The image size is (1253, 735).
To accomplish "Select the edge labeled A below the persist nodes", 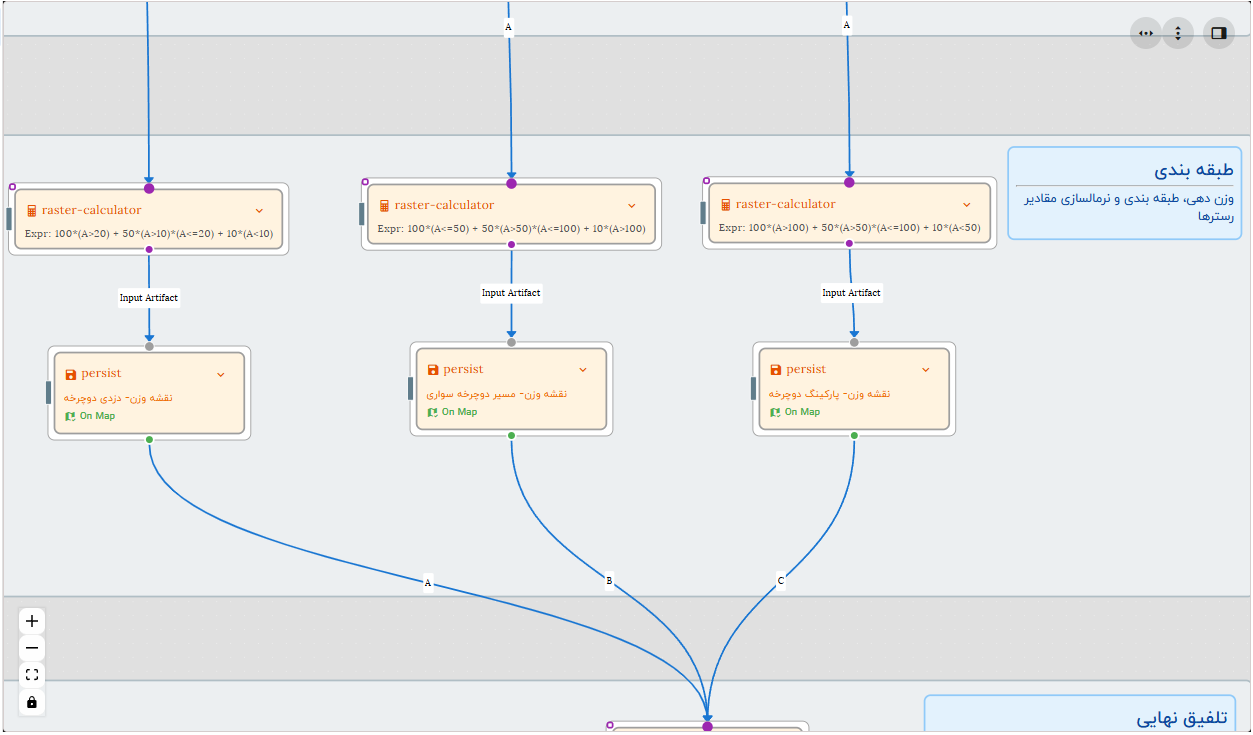I will (428, 581).
